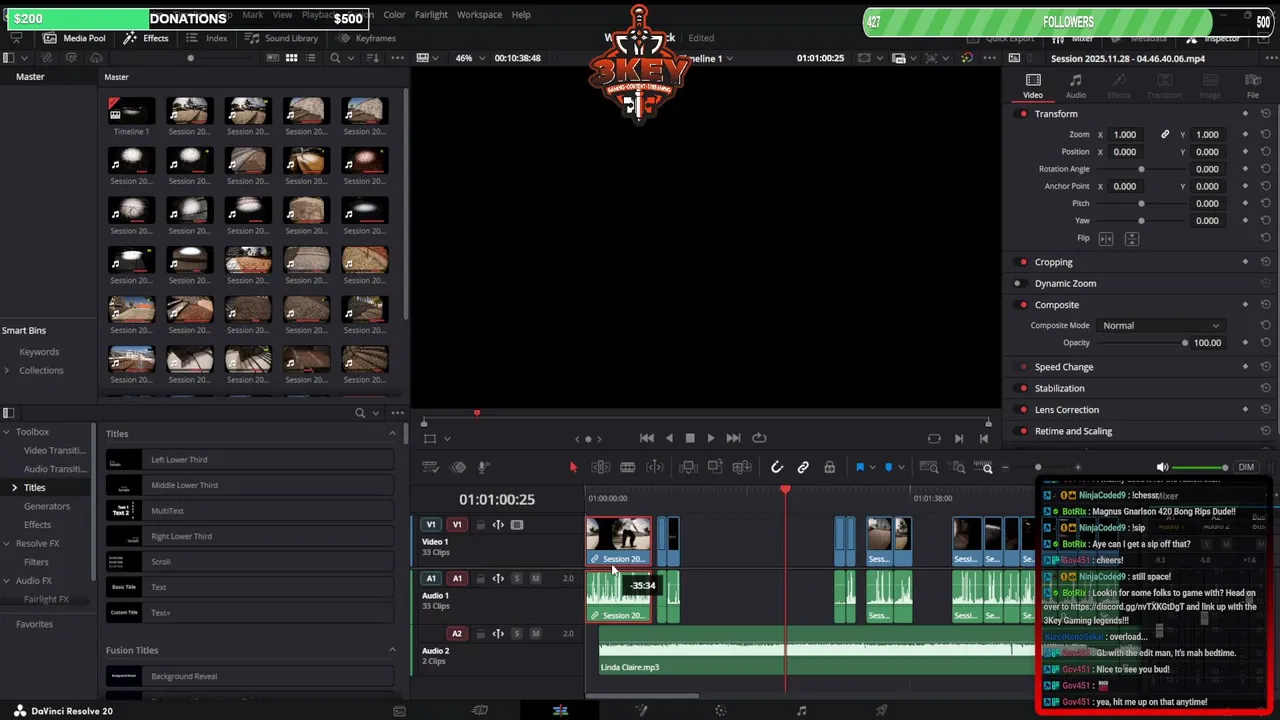Add a blue Flag to the clip

pyautogui.click(x=860, y=468)
